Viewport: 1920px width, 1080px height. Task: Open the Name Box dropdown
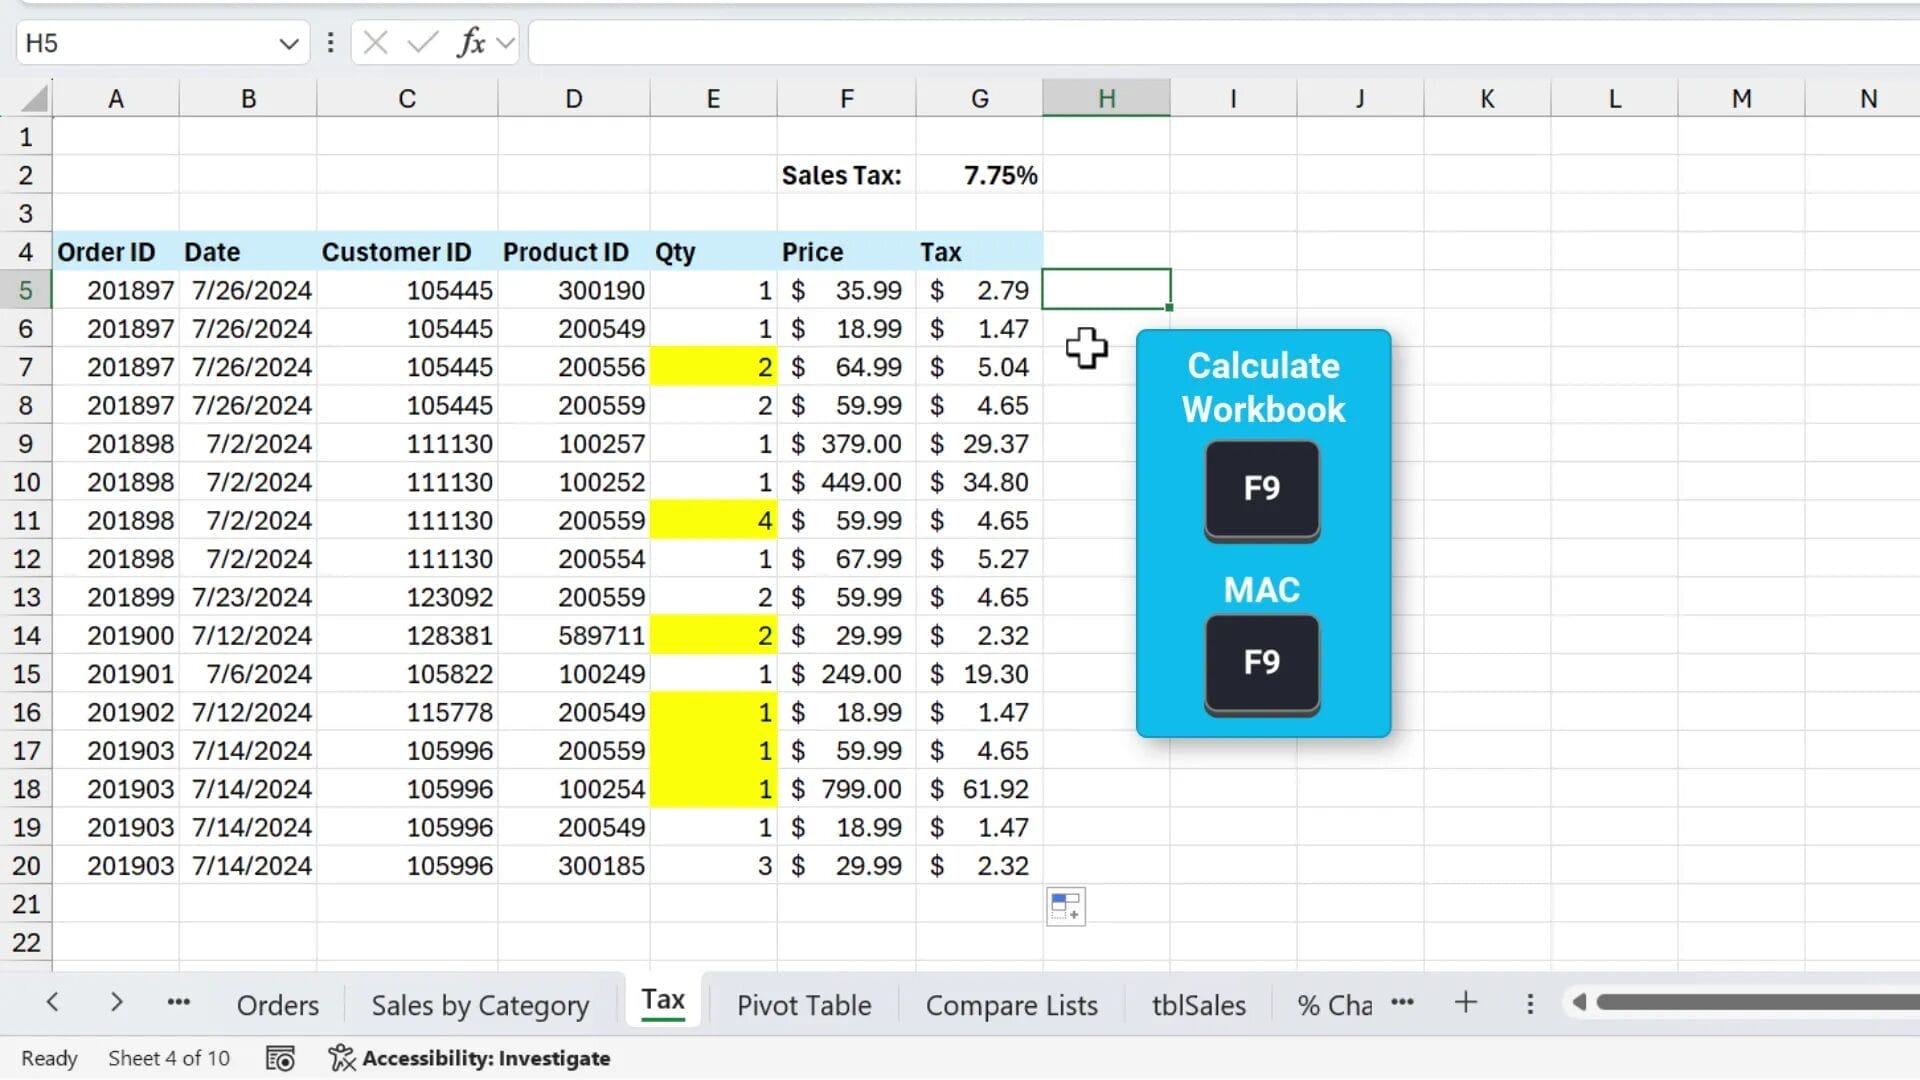289,42
